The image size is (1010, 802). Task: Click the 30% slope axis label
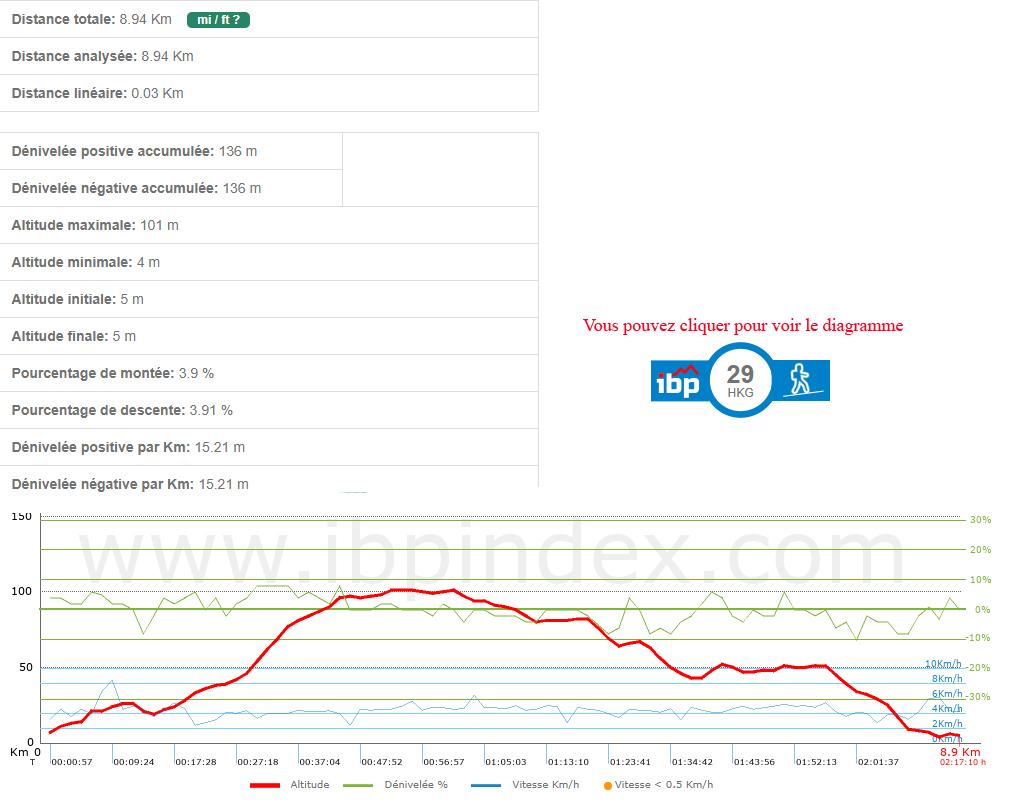(x=979, y=519)
